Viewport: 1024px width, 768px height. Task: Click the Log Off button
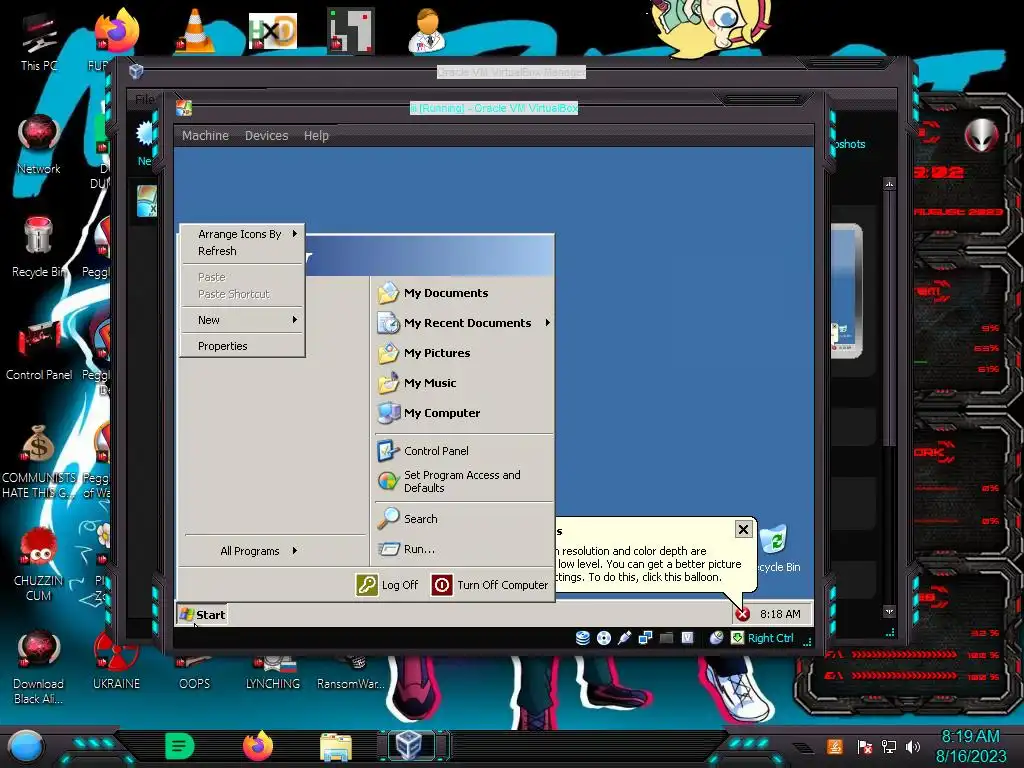click(x=387, y=585)
